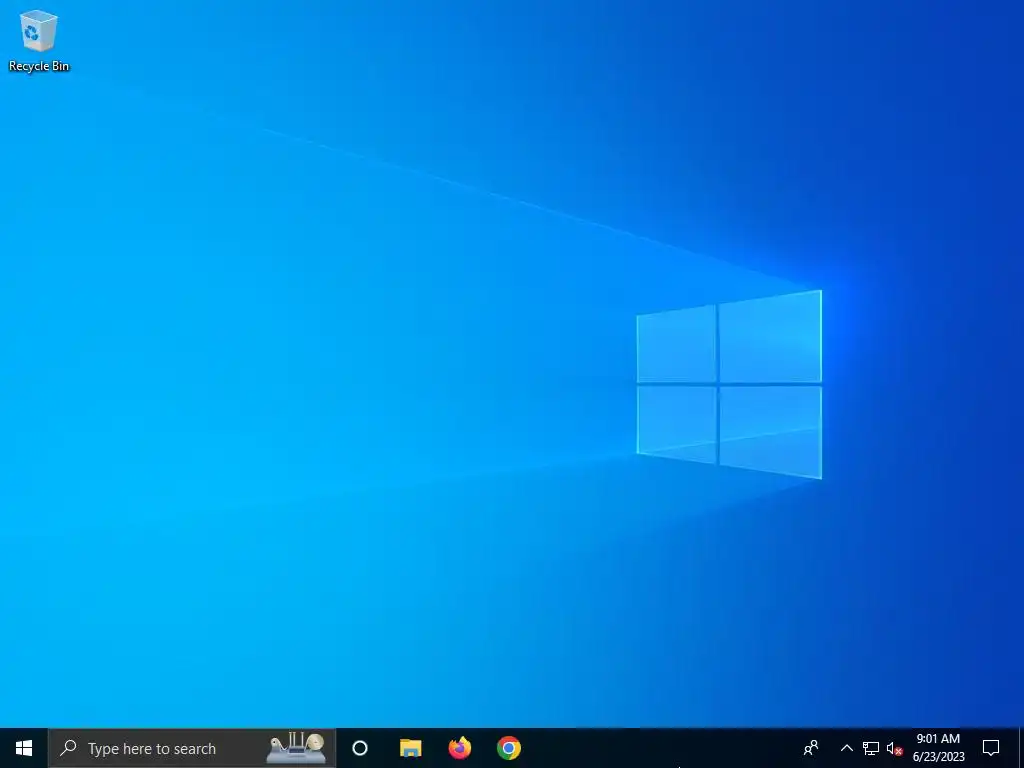Open the Cortana circle icon
The height and width of the screenshot is (768, 1024).
(x=360, y=748)
